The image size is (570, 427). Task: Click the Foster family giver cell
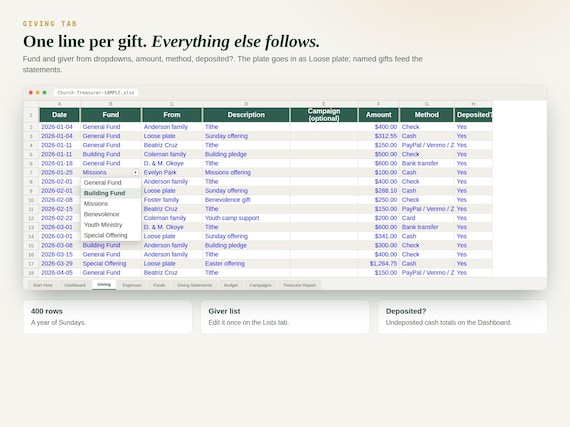pos(172,200)
